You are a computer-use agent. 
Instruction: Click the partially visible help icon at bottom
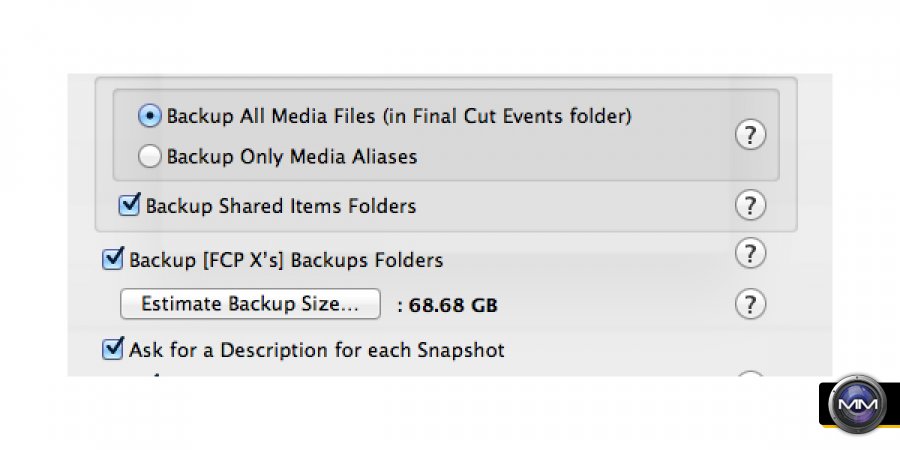coord(750,376)
